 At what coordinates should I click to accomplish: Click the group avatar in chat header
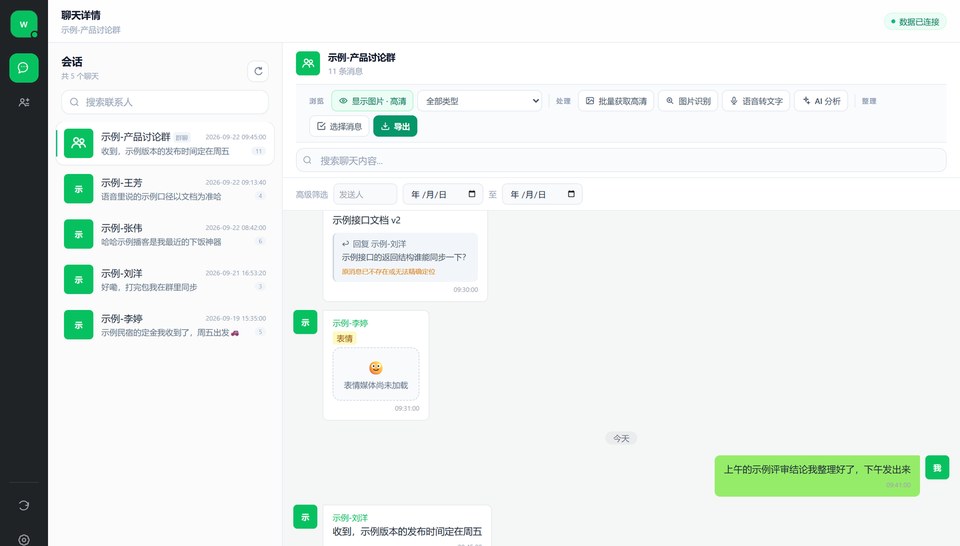coord(308,63)
